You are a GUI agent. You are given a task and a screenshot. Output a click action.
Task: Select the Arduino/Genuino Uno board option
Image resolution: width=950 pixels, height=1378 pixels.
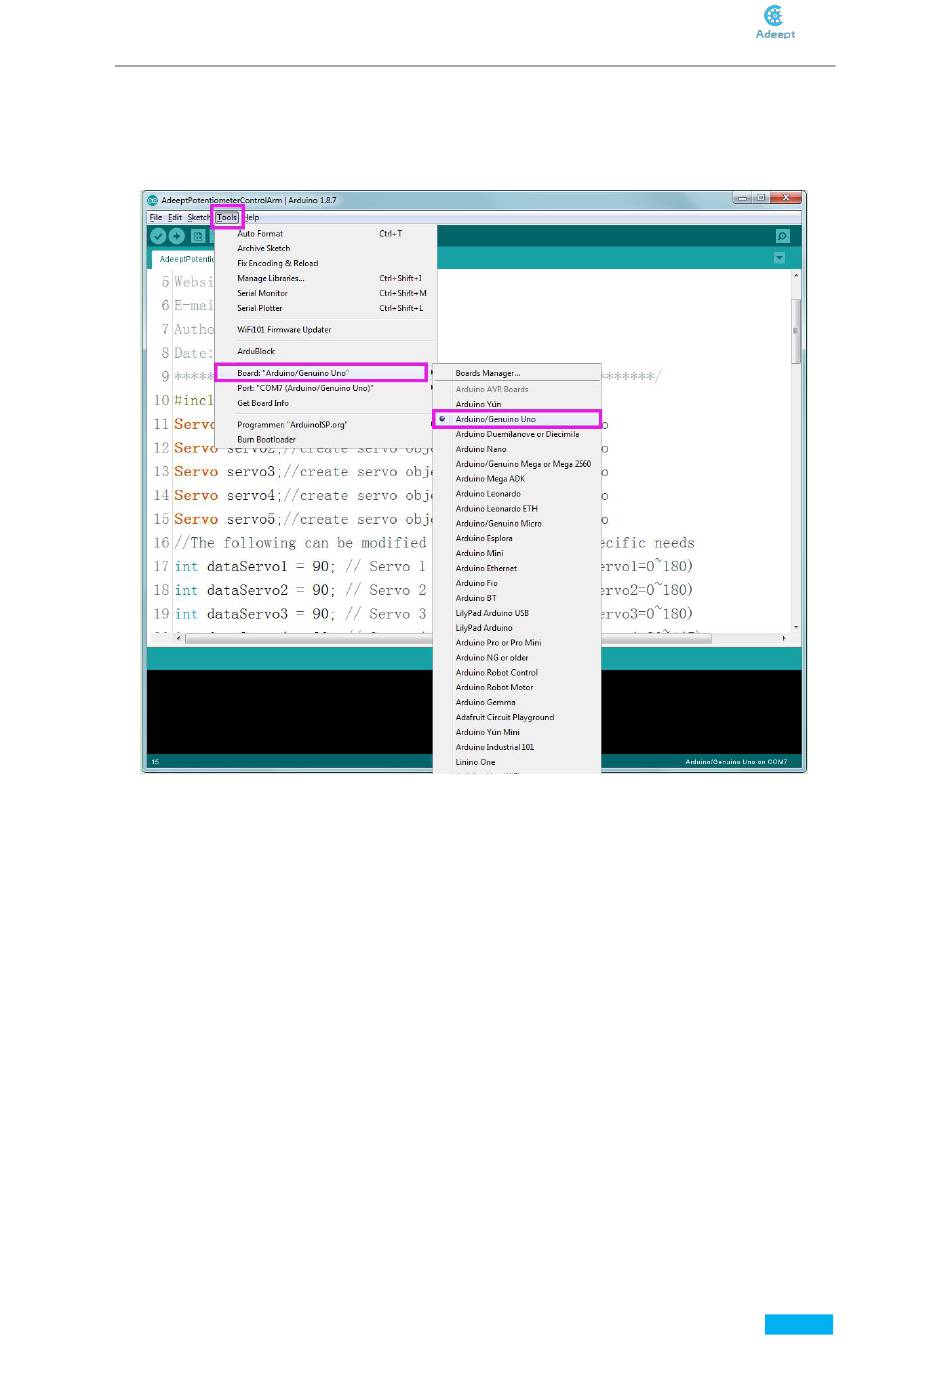(517, 419)
